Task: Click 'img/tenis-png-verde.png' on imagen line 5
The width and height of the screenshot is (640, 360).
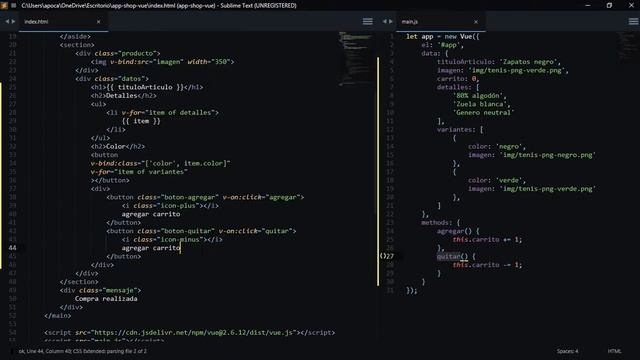Action: 516,70
